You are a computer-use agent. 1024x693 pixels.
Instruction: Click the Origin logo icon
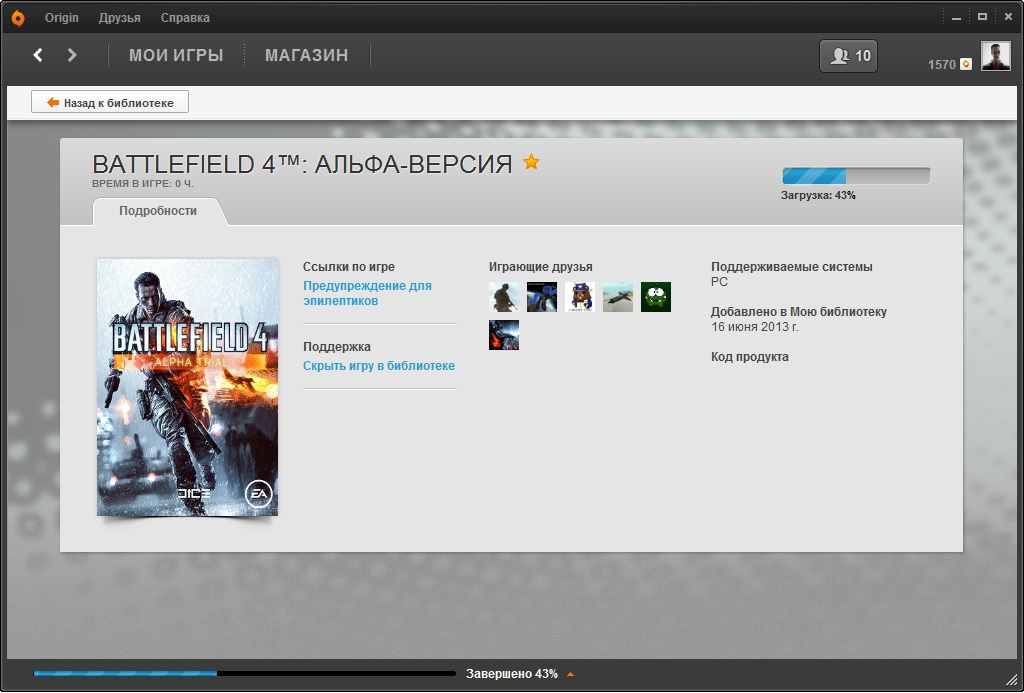click(x=18, y=18)
